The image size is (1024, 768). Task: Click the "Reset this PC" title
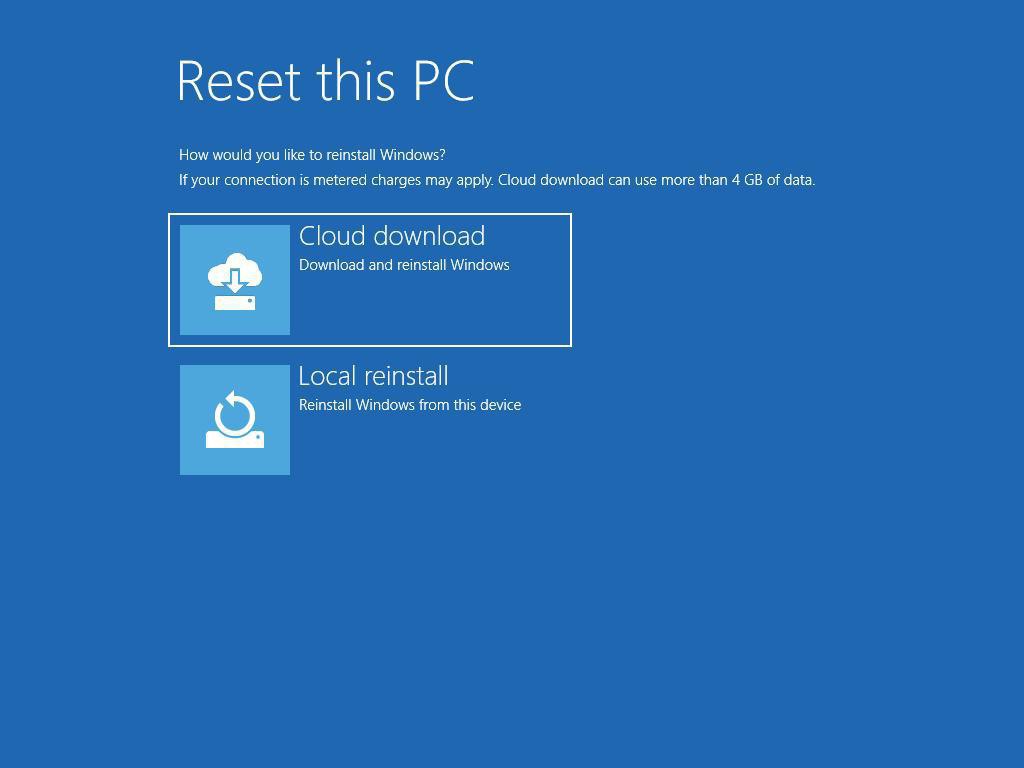coord(325,81)
